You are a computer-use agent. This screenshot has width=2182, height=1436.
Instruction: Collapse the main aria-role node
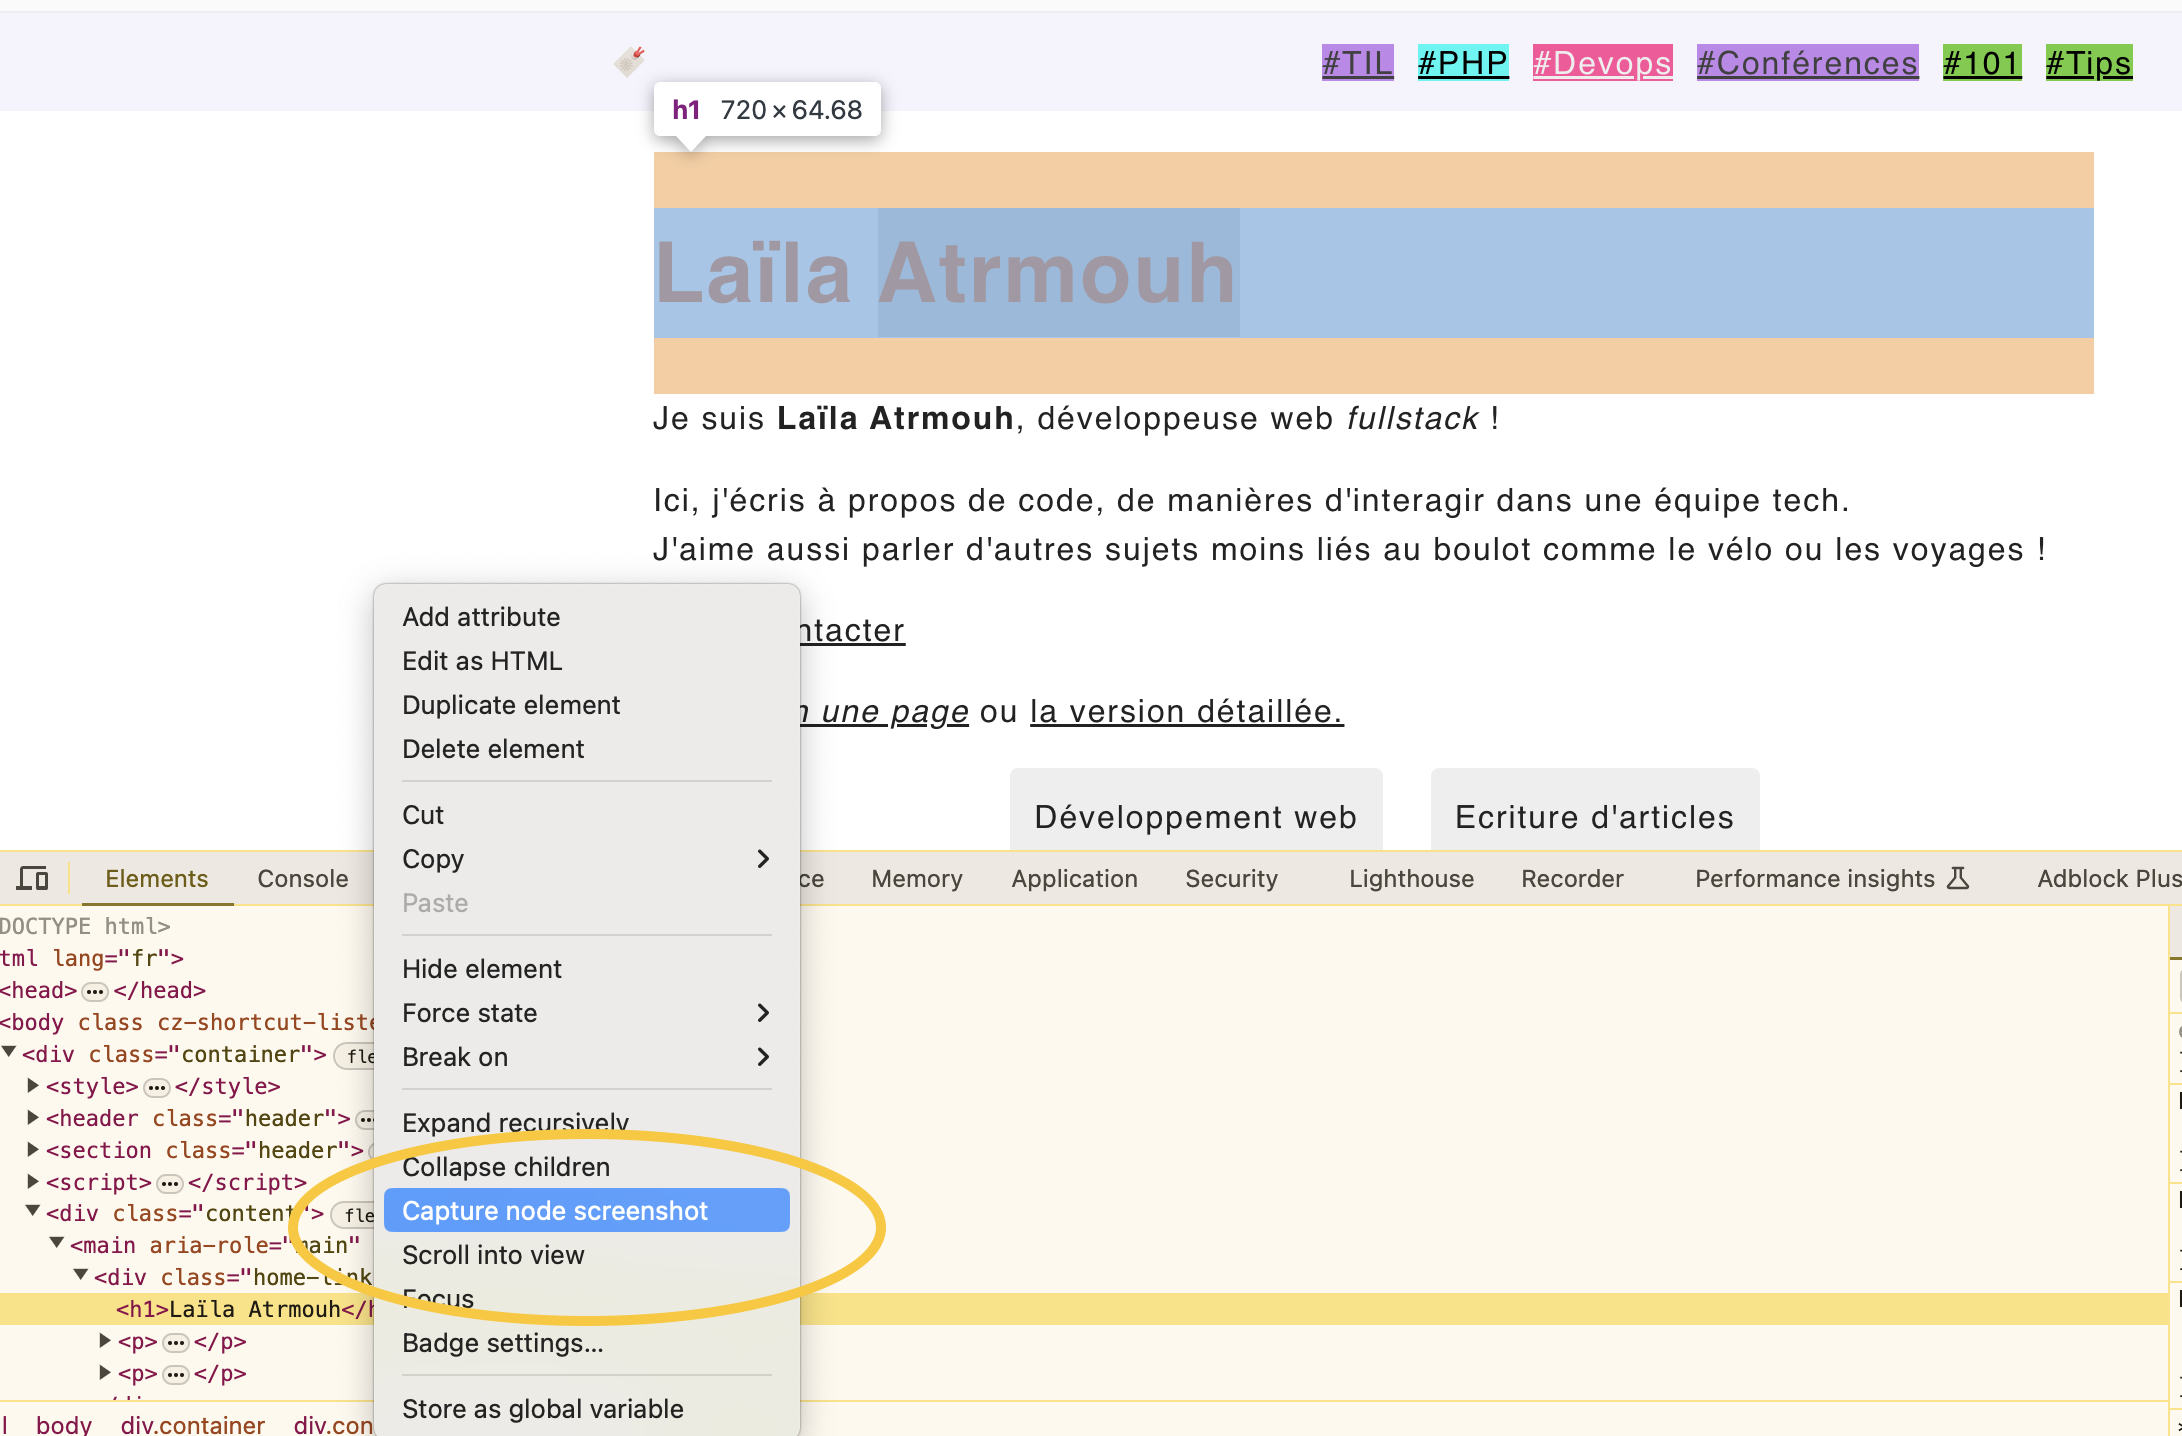coord(57,1243)
